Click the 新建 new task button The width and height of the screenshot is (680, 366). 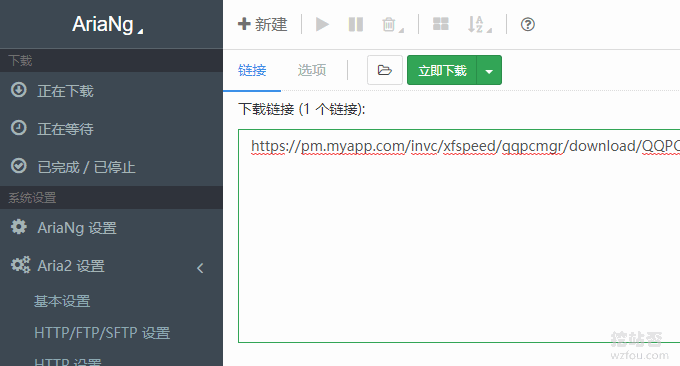point(262,24)
